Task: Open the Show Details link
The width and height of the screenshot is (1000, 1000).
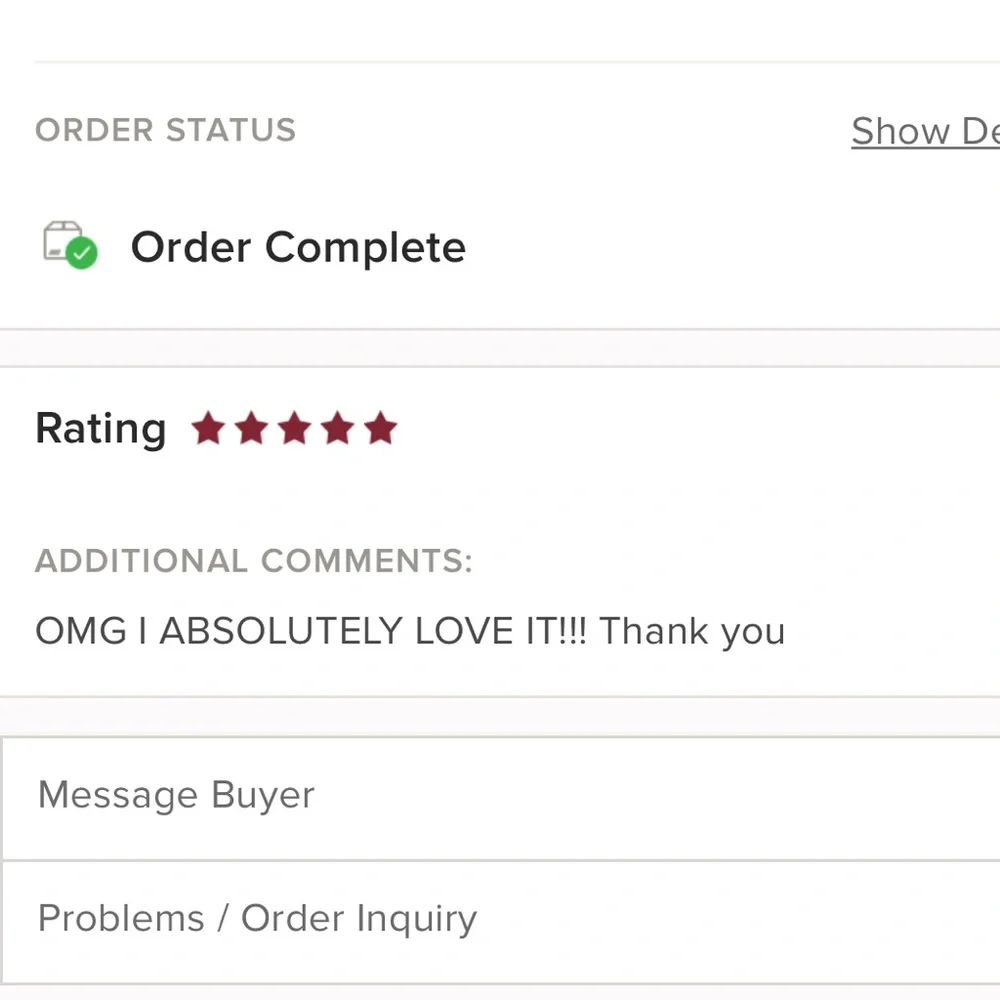Action: coord(925,131)
